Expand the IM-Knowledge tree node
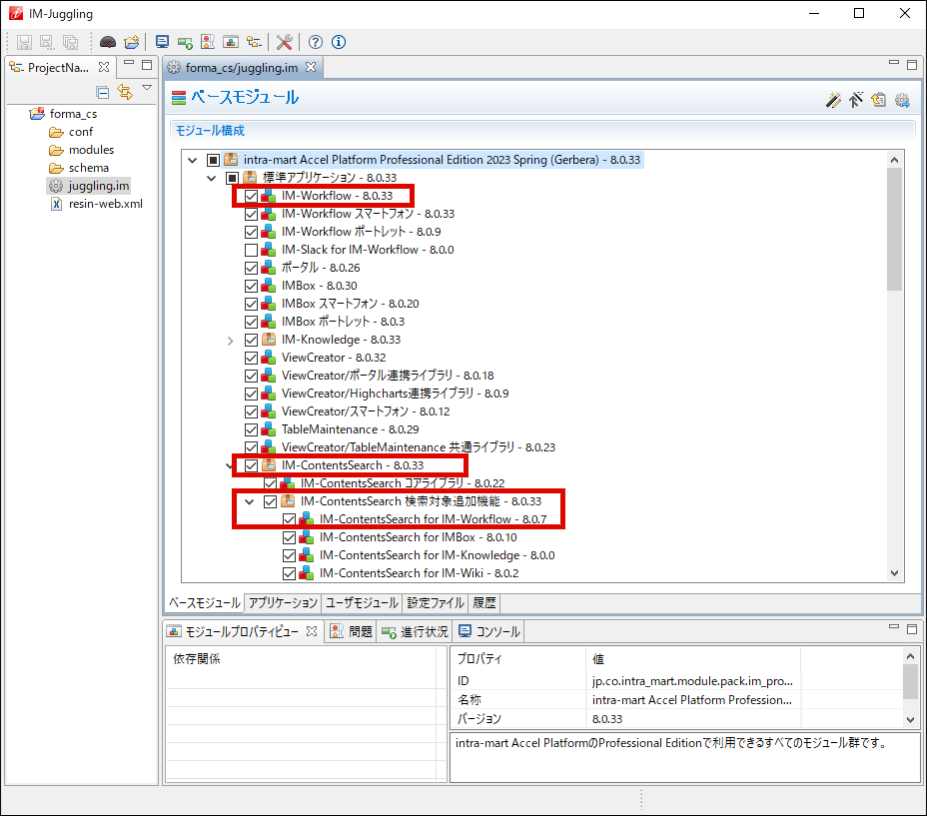 [x=231, y=340]
